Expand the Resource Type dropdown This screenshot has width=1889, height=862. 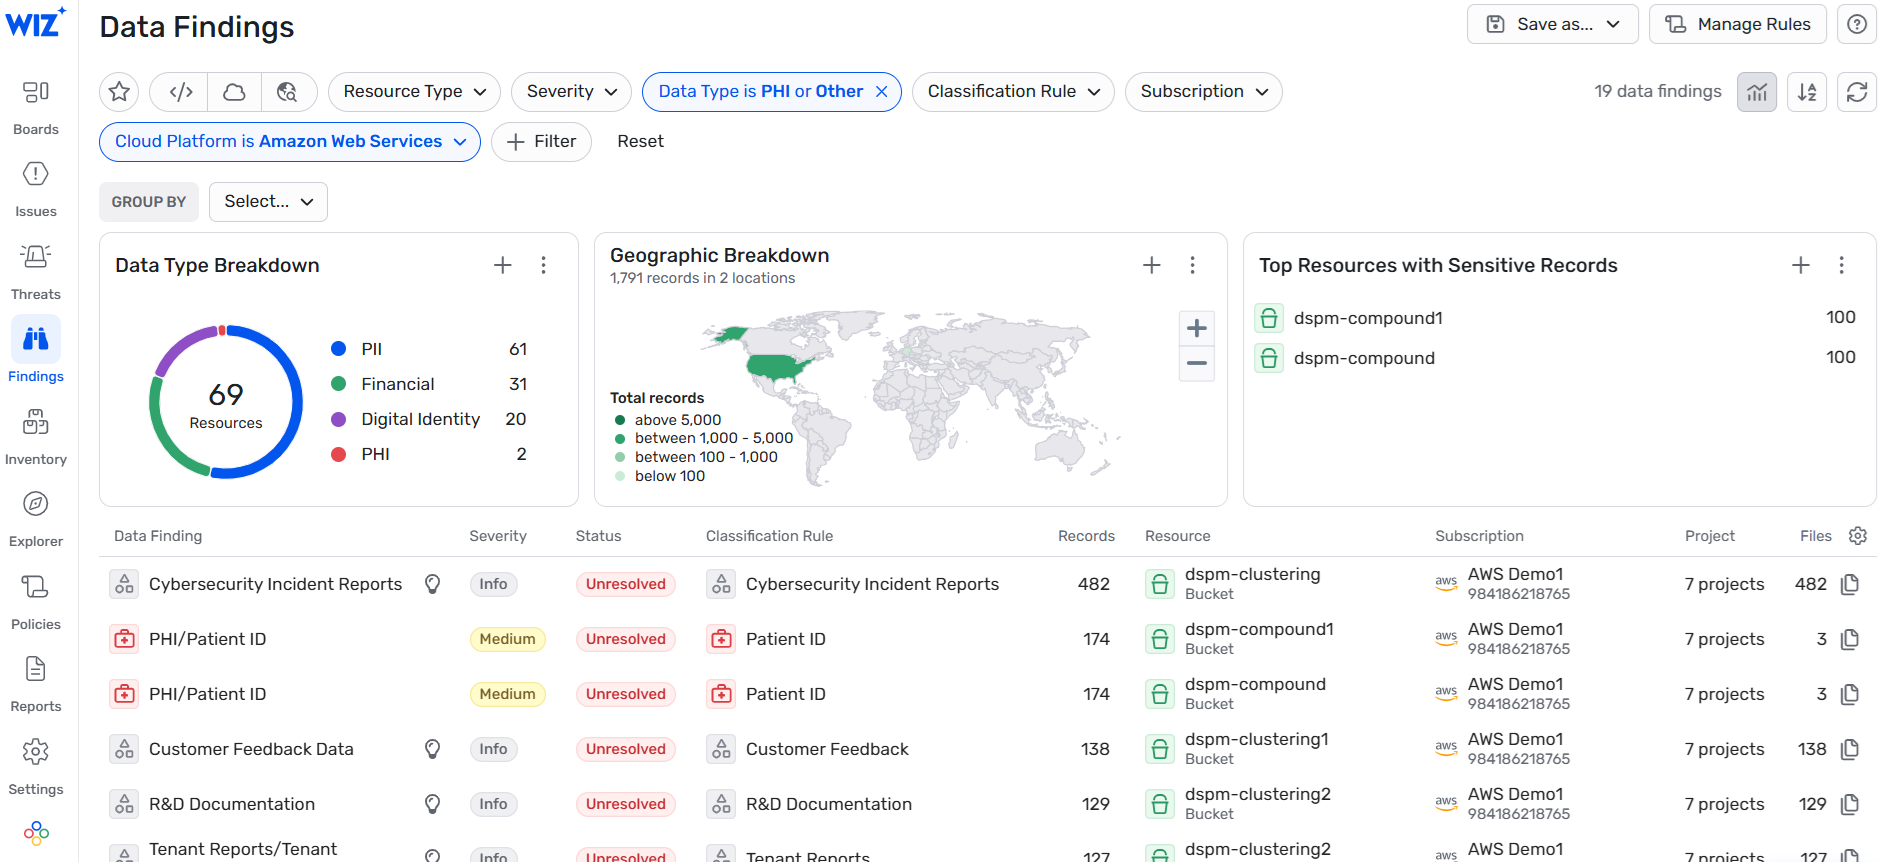tap(414, 92)
